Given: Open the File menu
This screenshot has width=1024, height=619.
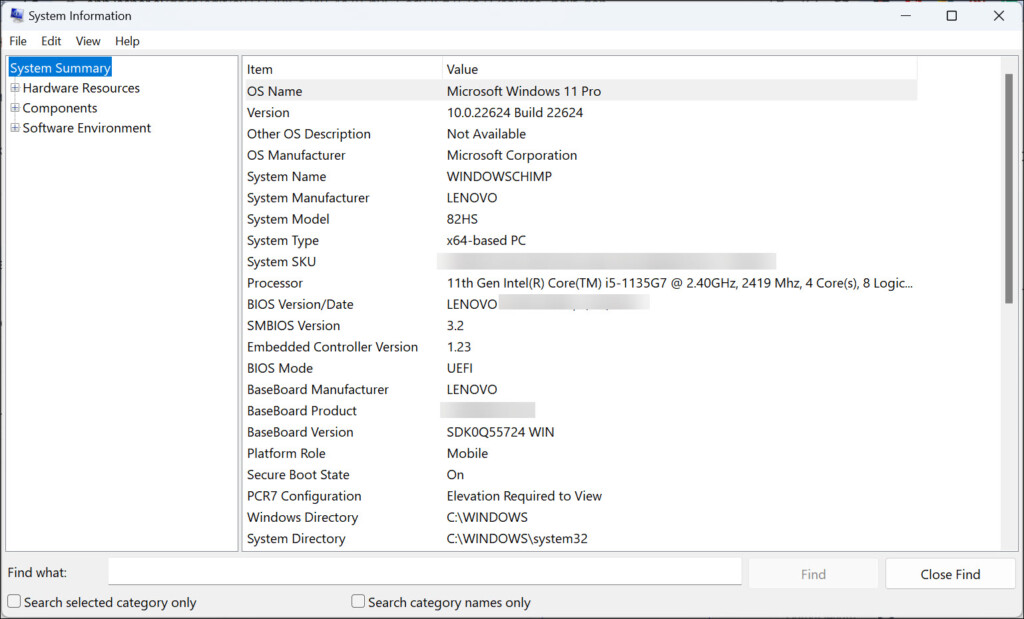Looking at the screenshot, I should pos(18,41).
